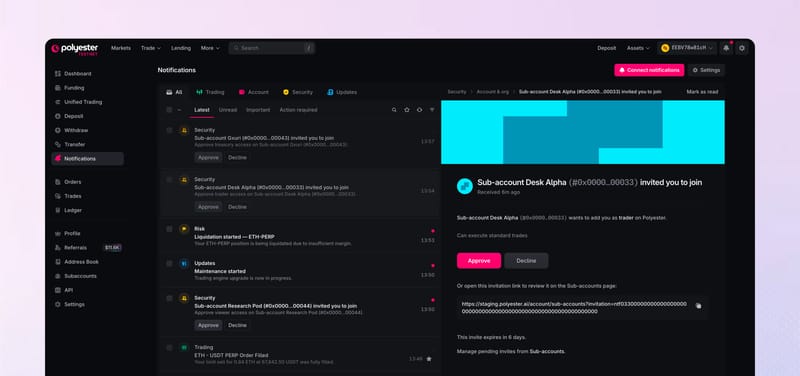The image size is (800, 376).
Task: Open Lending in the top navigation
Action: tap(181, 48)
